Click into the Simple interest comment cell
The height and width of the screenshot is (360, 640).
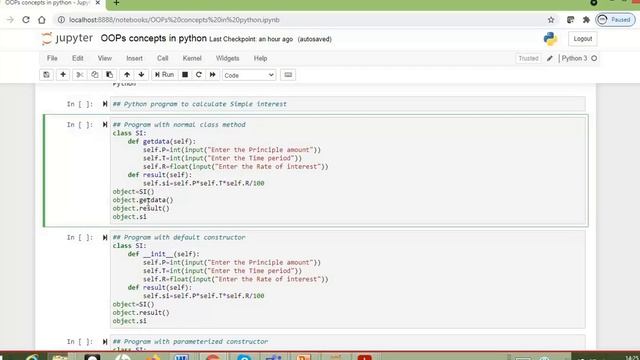[x=348, y=104]
